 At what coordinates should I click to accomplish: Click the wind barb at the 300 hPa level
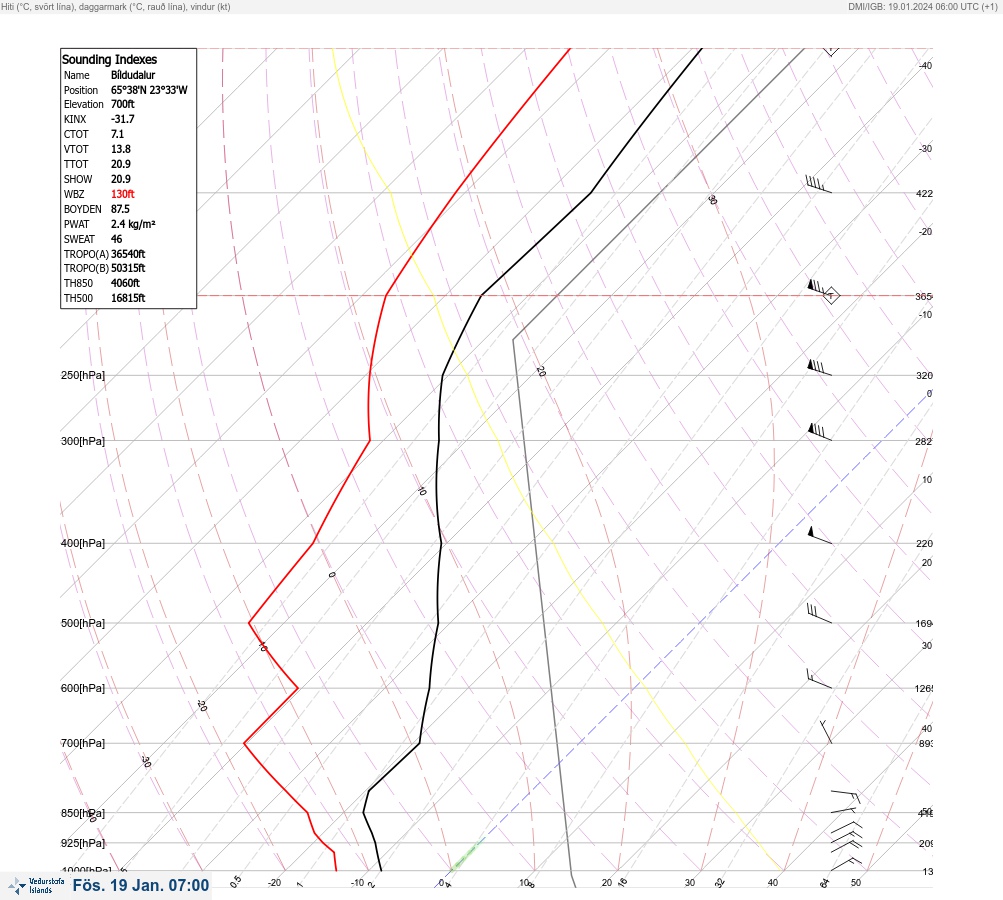(819, 432)
